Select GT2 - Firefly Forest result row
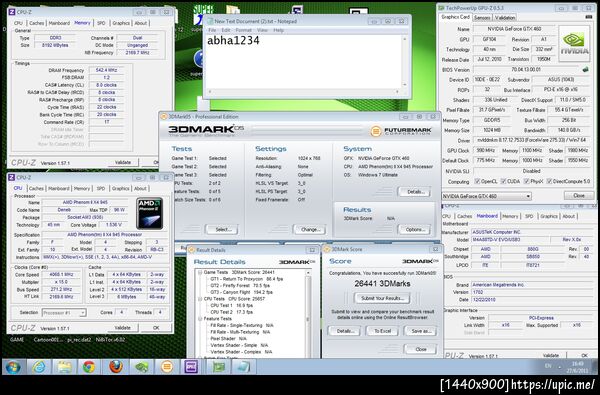The height and width of the screenshot is (395, 600). [240, 286]
